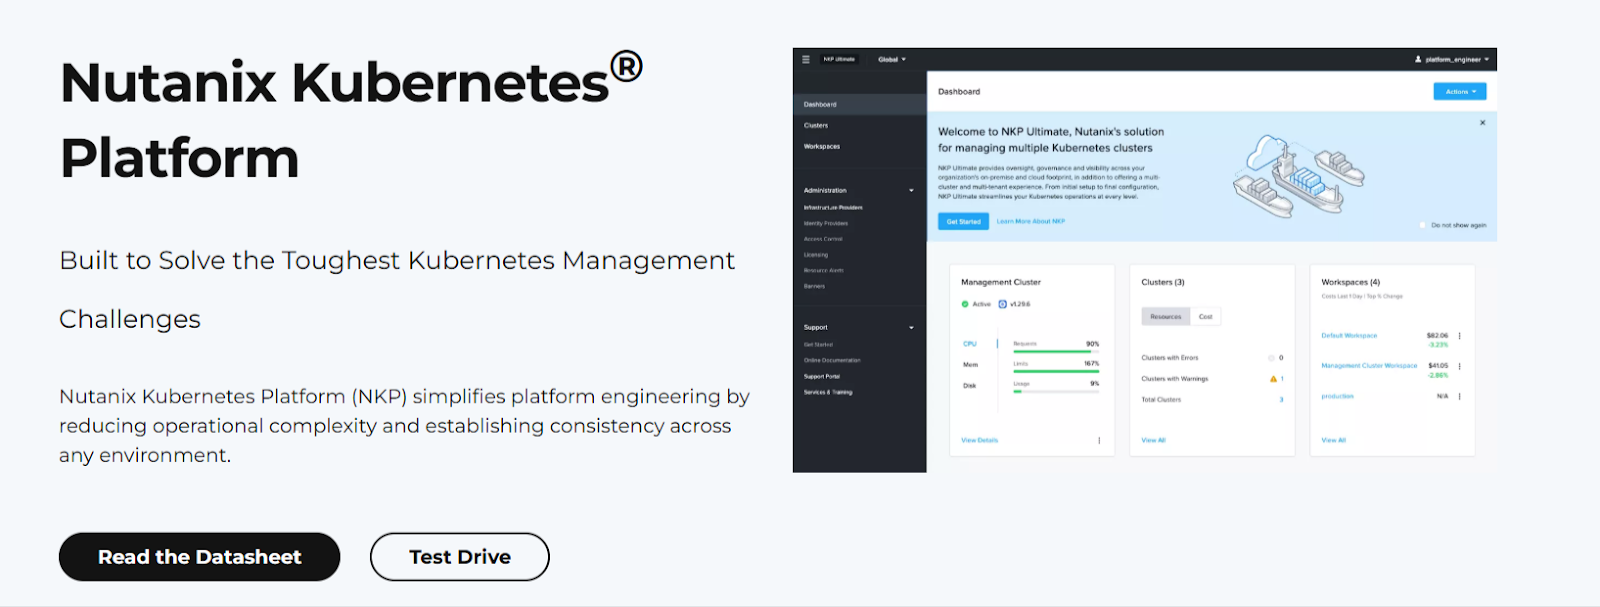Image resolution: width=1600 pixels, height=607 pixels.
Task: Switch to the Cost tab in Clusters card
Action: 1206,317
